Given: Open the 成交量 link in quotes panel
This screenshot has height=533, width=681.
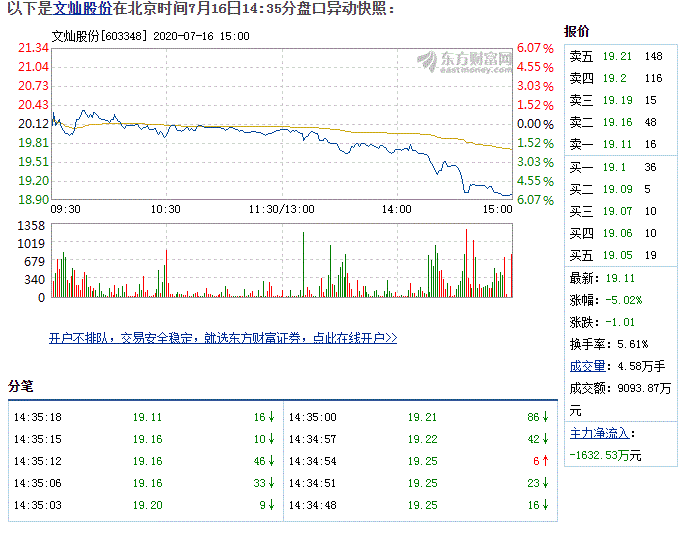Looking at the screenshot, I should point(587,366).
